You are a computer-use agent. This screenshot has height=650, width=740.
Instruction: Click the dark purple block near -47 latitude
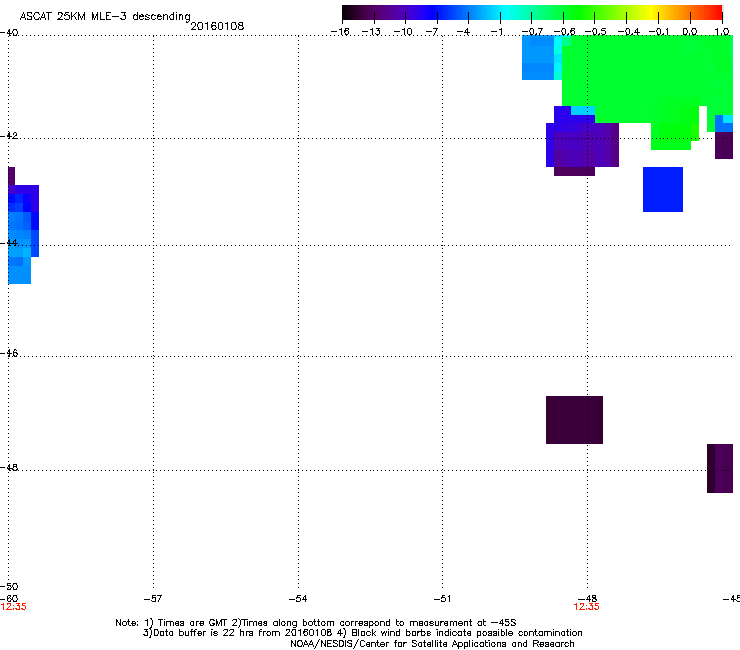coord(574,420)
